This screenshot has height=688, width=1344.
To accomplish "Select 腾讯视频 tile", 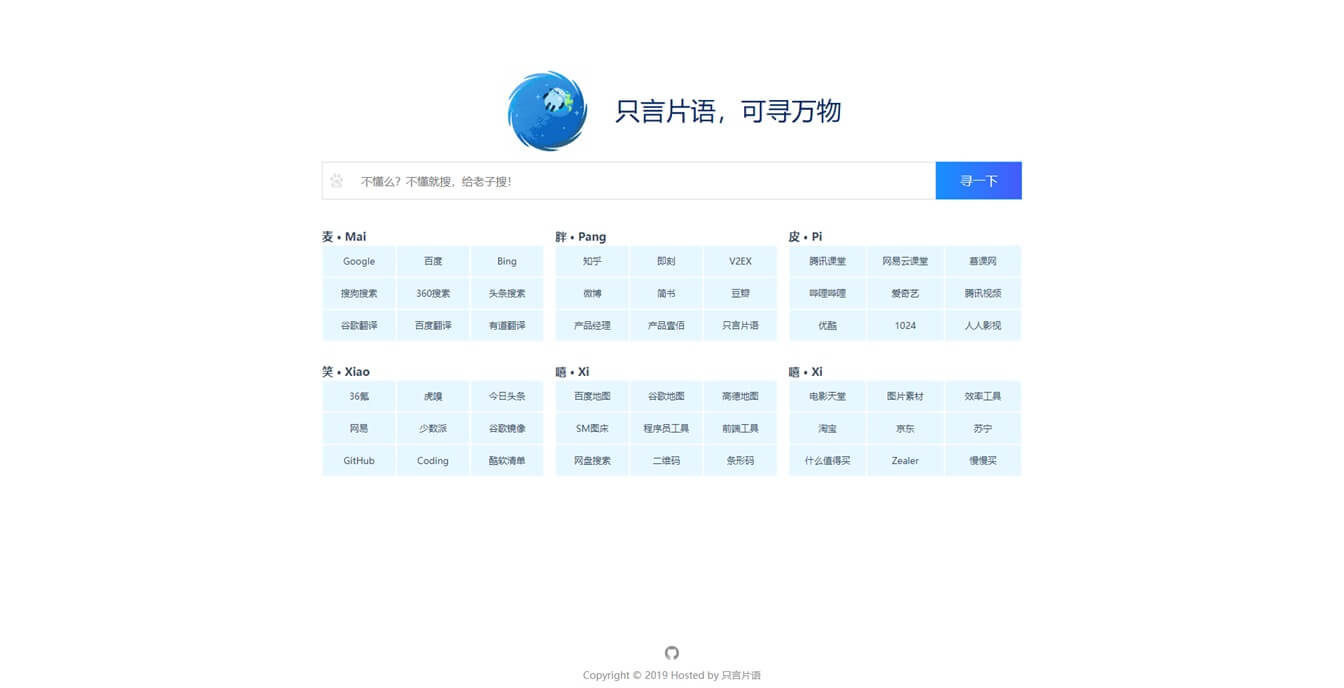I will (x=983, y=293).
